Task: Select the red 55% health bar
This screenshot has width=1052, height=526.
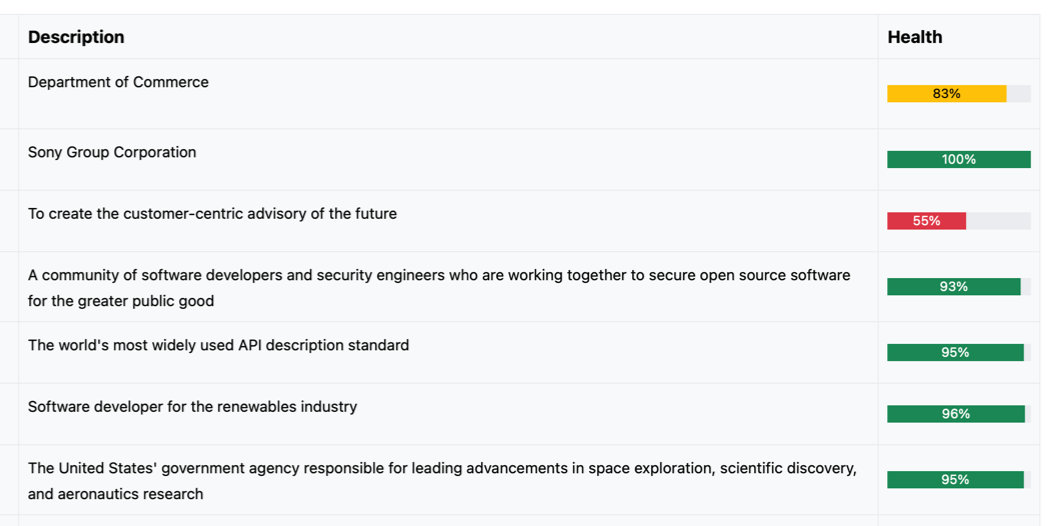Action: coord(927,221)
